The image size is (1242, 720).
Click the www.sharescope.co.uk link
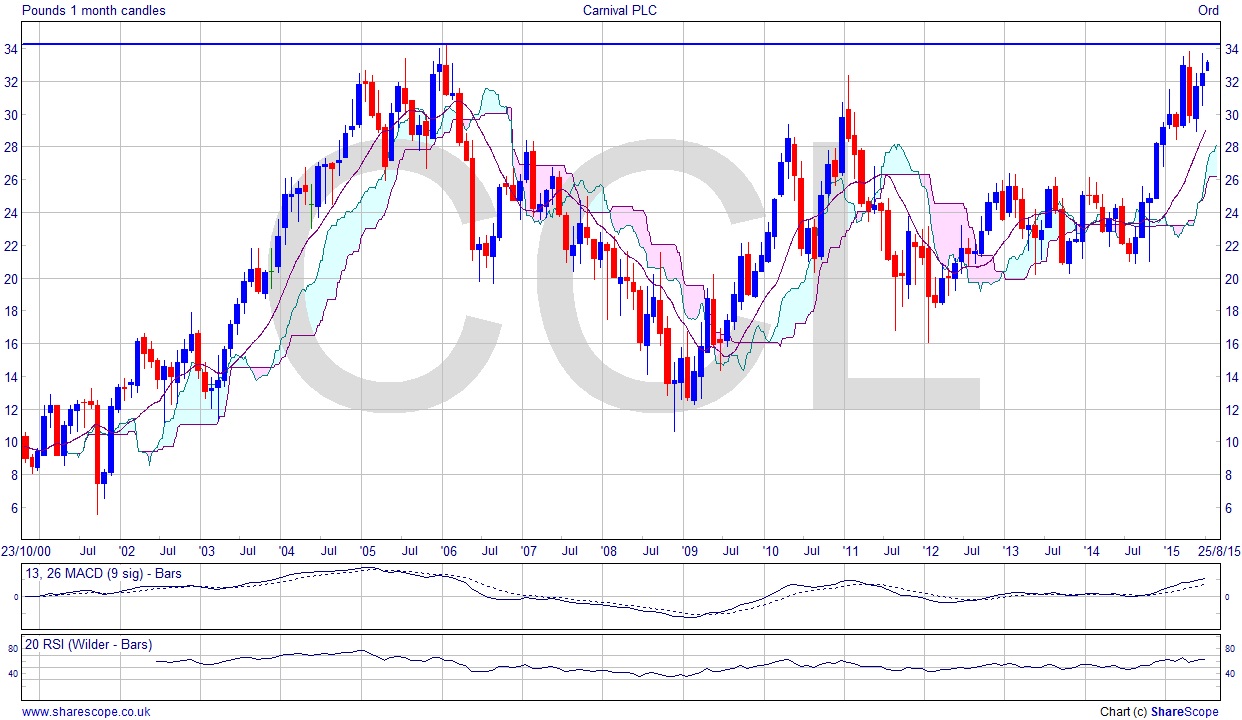click(x=86, y=711)
